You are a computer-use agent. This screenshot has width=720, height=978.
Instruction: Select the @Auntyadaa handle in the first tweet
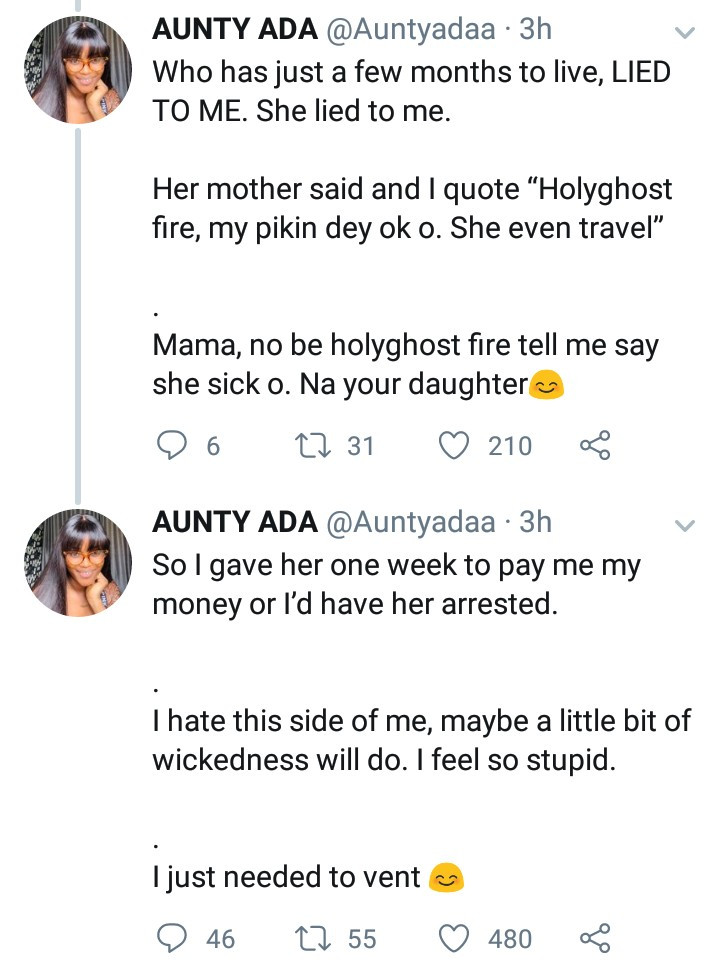pyautogui.click(x=411, y=30)
